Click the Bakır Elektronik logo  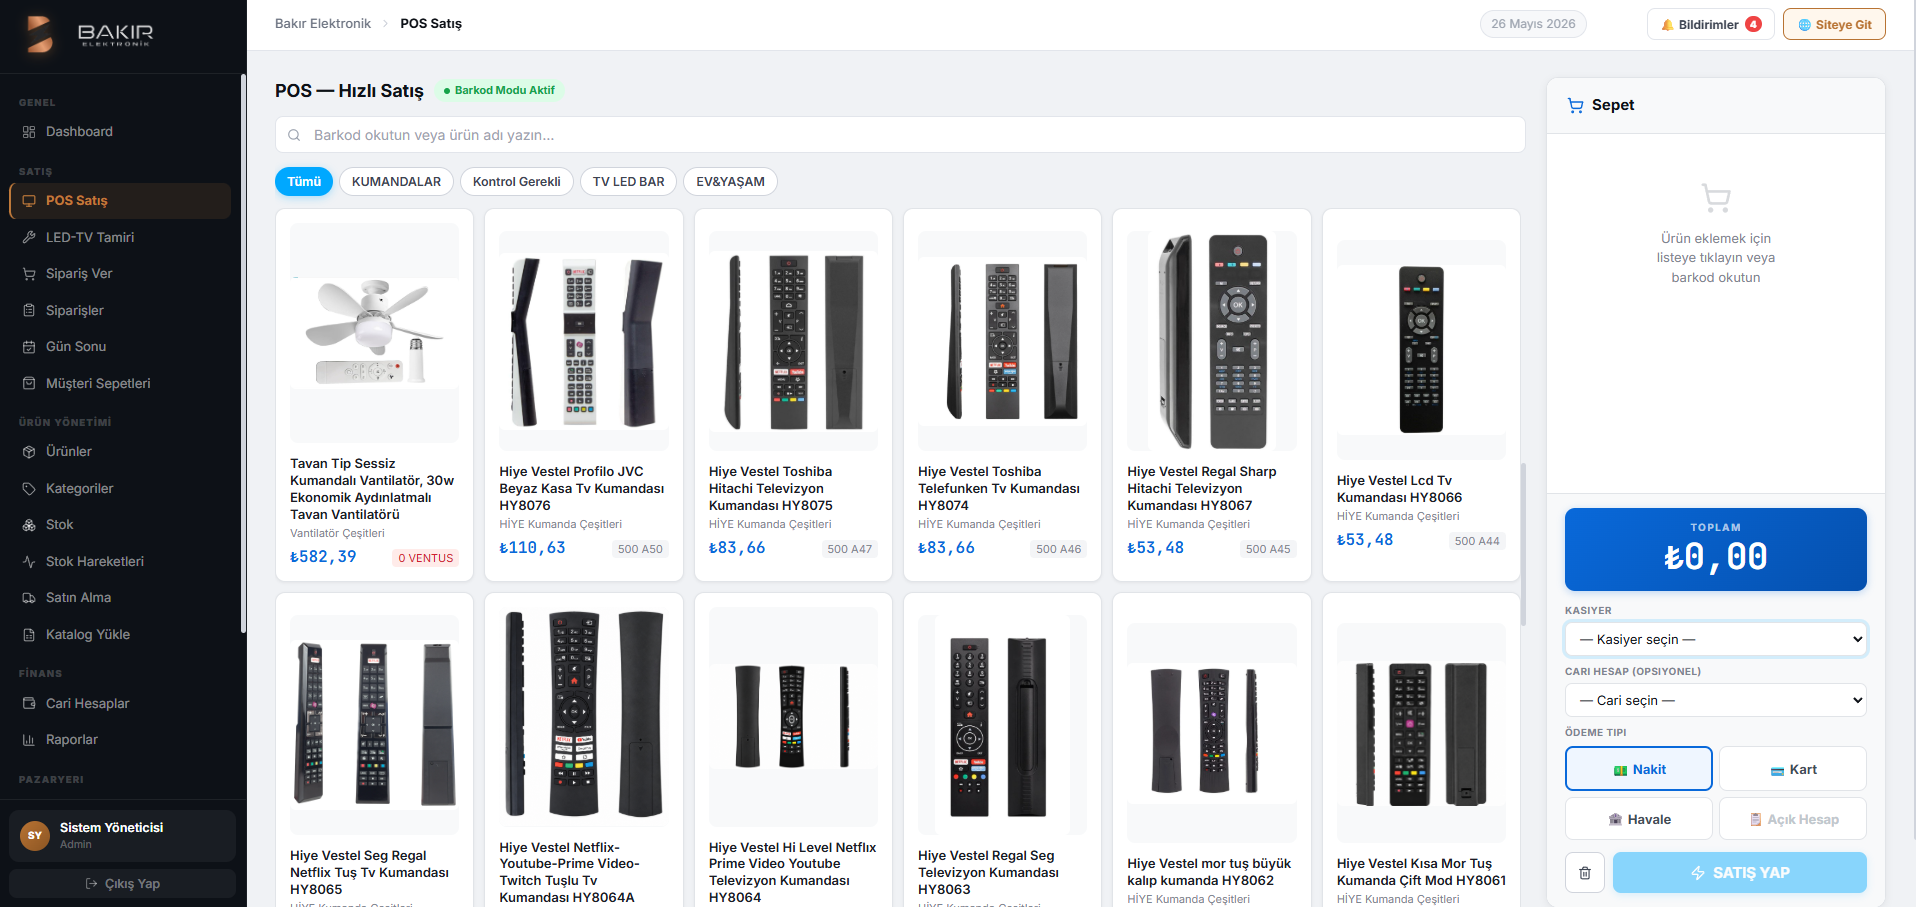tap(90, 35)
